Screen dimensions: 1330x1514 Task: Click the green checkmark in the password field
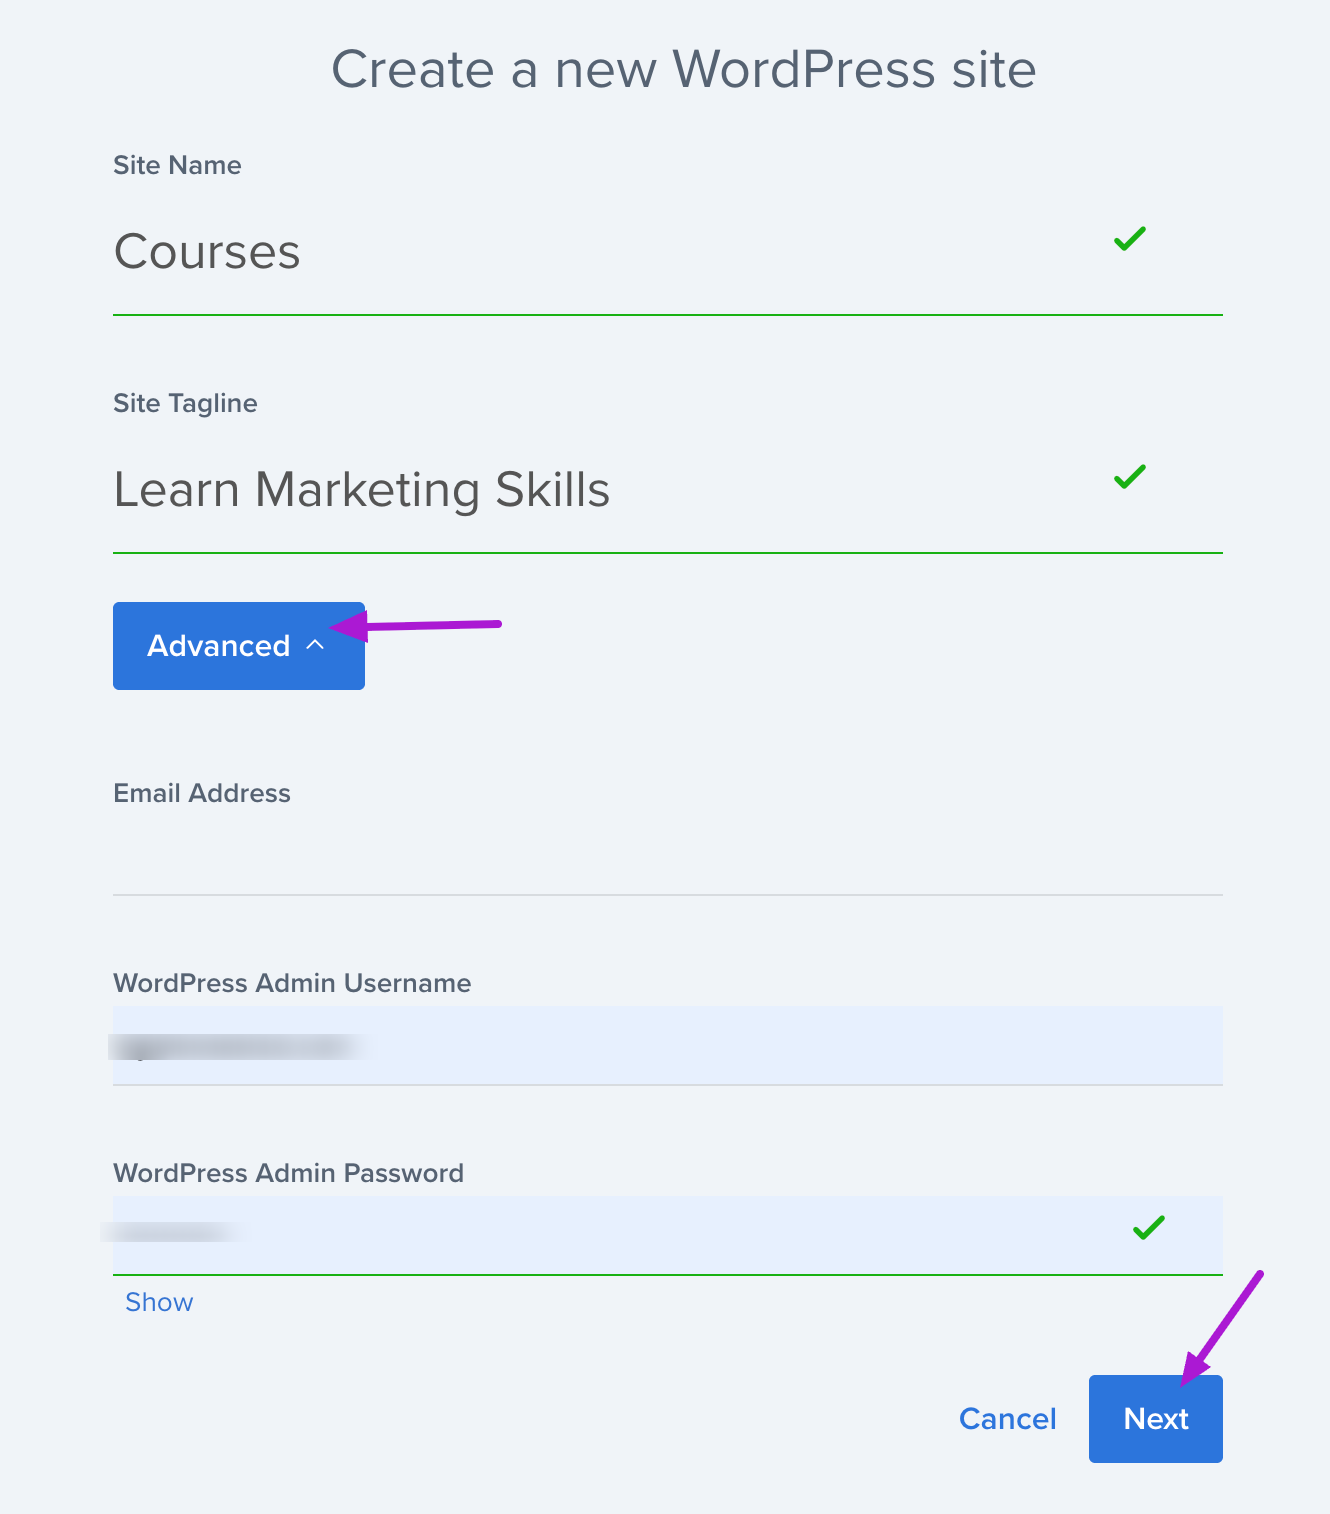tap(1148, 1227)
